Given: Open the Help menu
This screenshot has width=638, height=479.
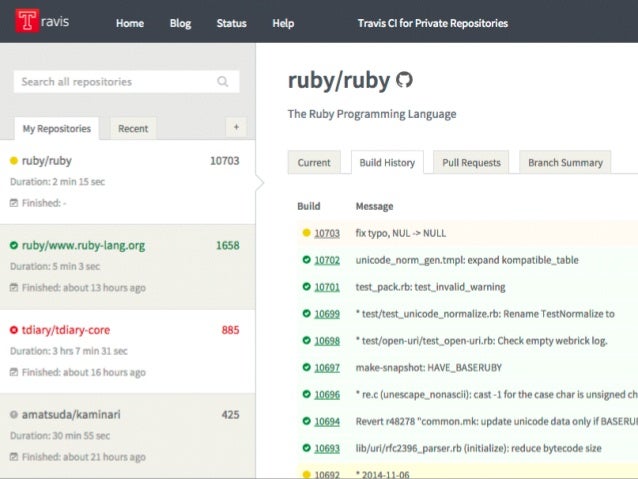Looking at the screenshot, I should click(x=283, y=23).
